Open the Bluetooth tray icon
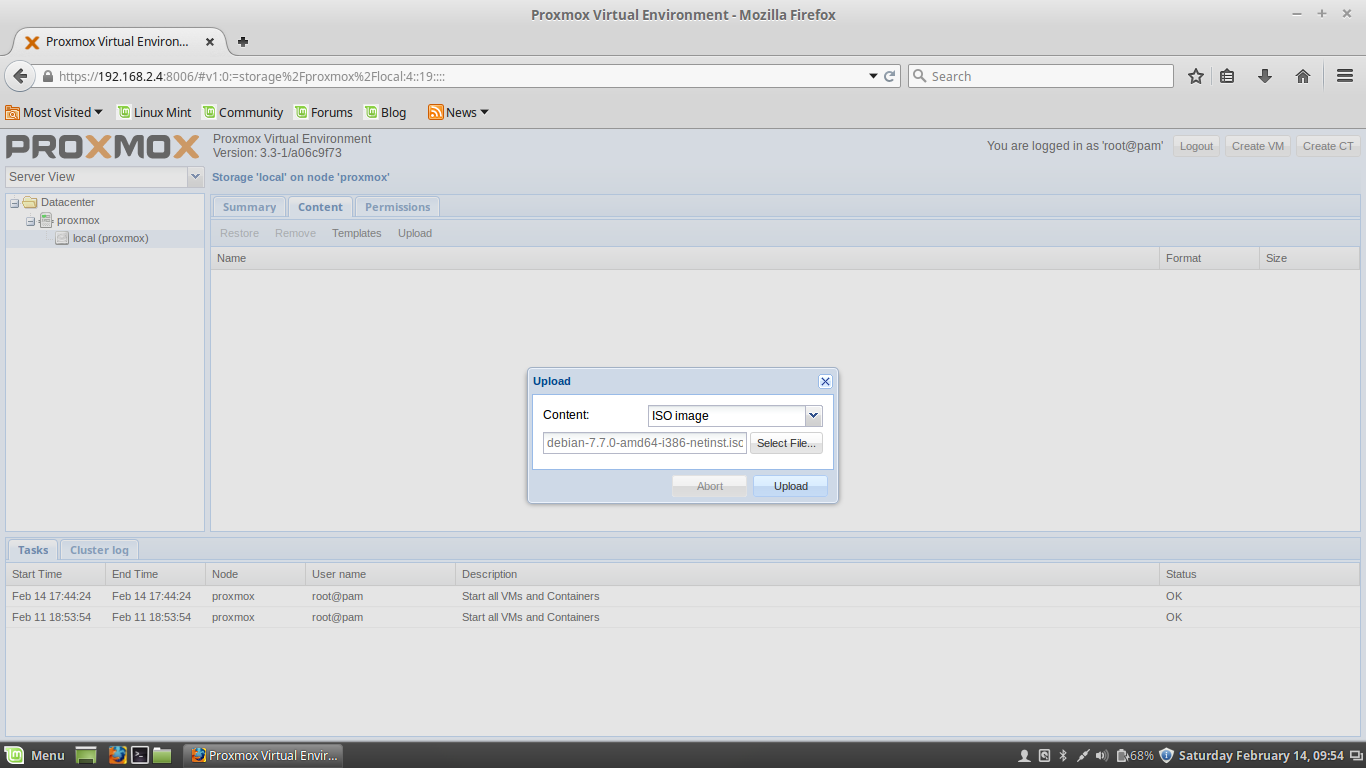 click(x=1063, y=756)
